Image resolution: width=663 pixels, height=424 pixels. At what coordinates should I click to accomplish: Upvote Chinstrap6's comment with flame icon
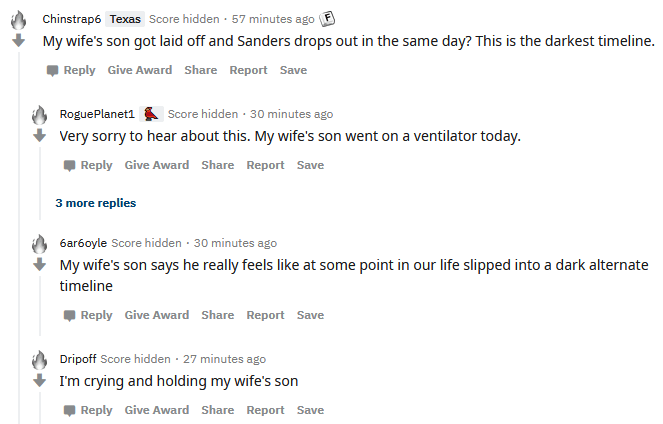coord(18,20)
